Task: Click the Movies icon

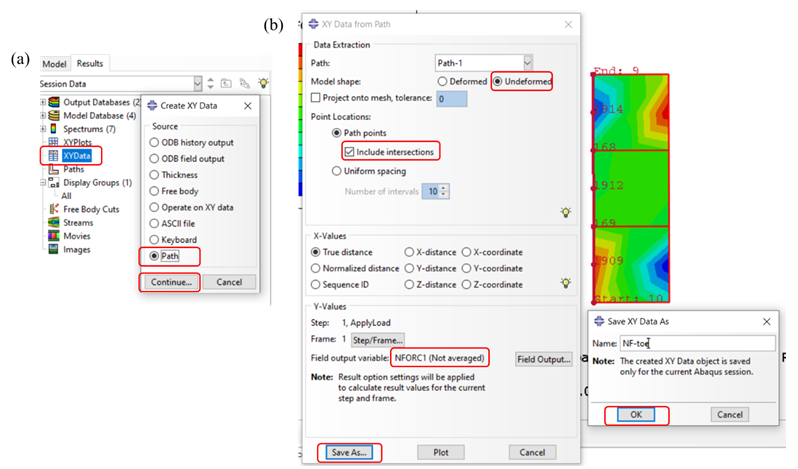Action: [x=53, y=236]
